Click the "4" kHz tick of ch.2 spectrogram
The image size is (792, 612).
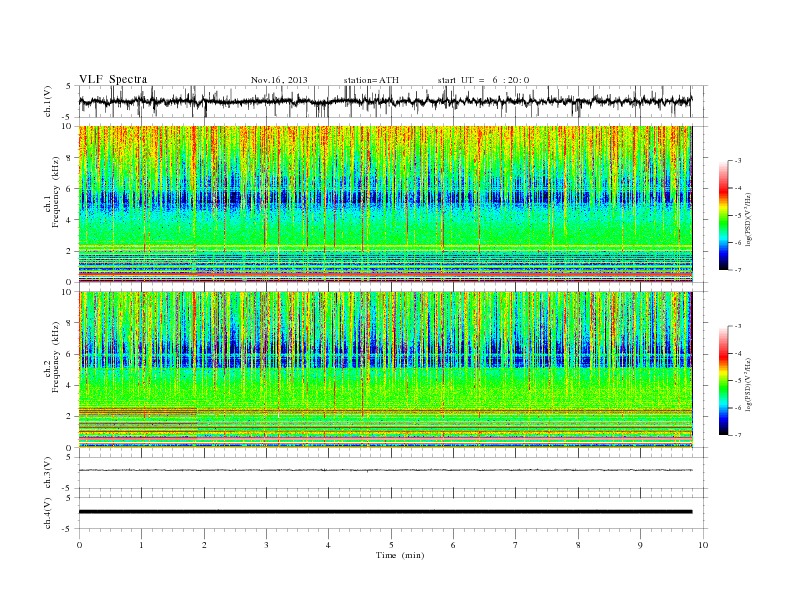click(70, 385)
